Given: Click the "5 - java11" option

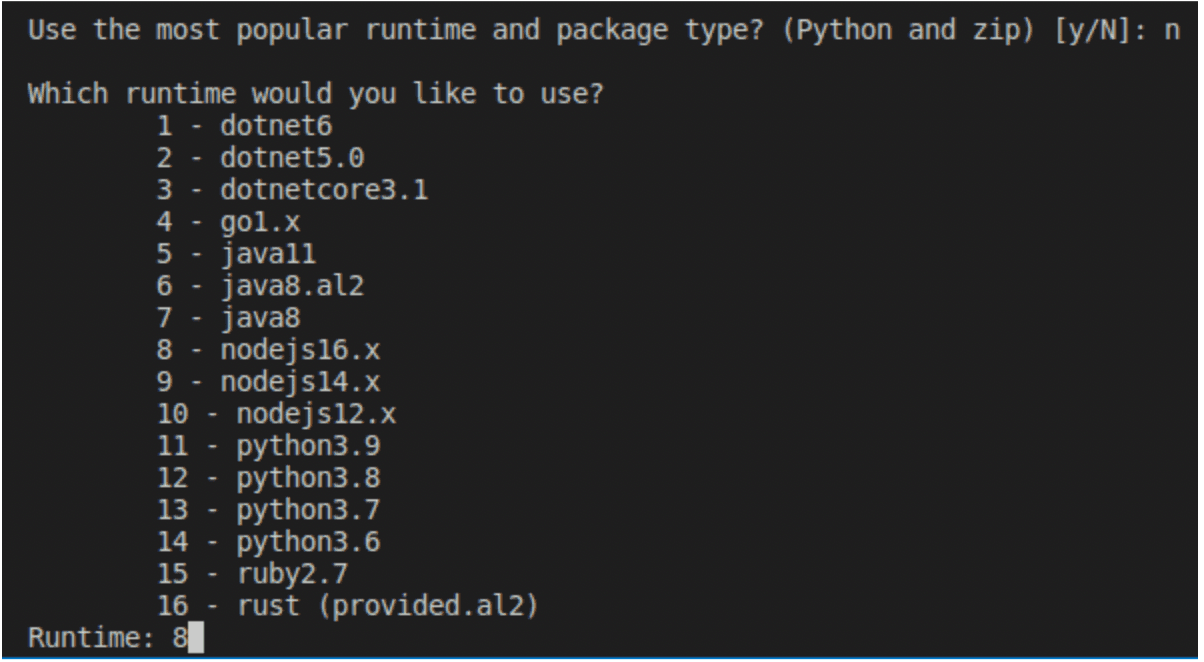Looking at the screenshot, I should (x=236, y=254).
